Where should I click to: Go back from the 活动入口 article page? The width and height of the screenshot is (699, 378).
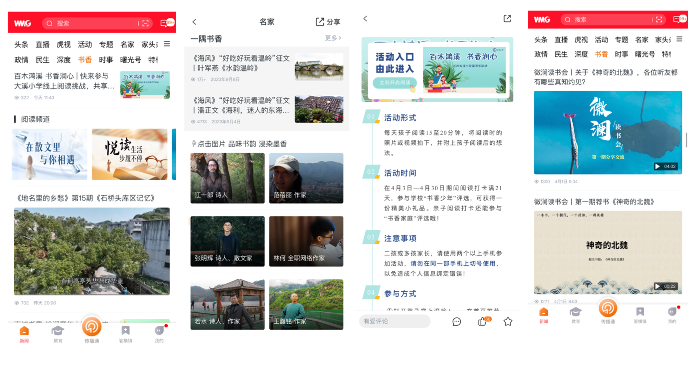click(x=365, y=18)
